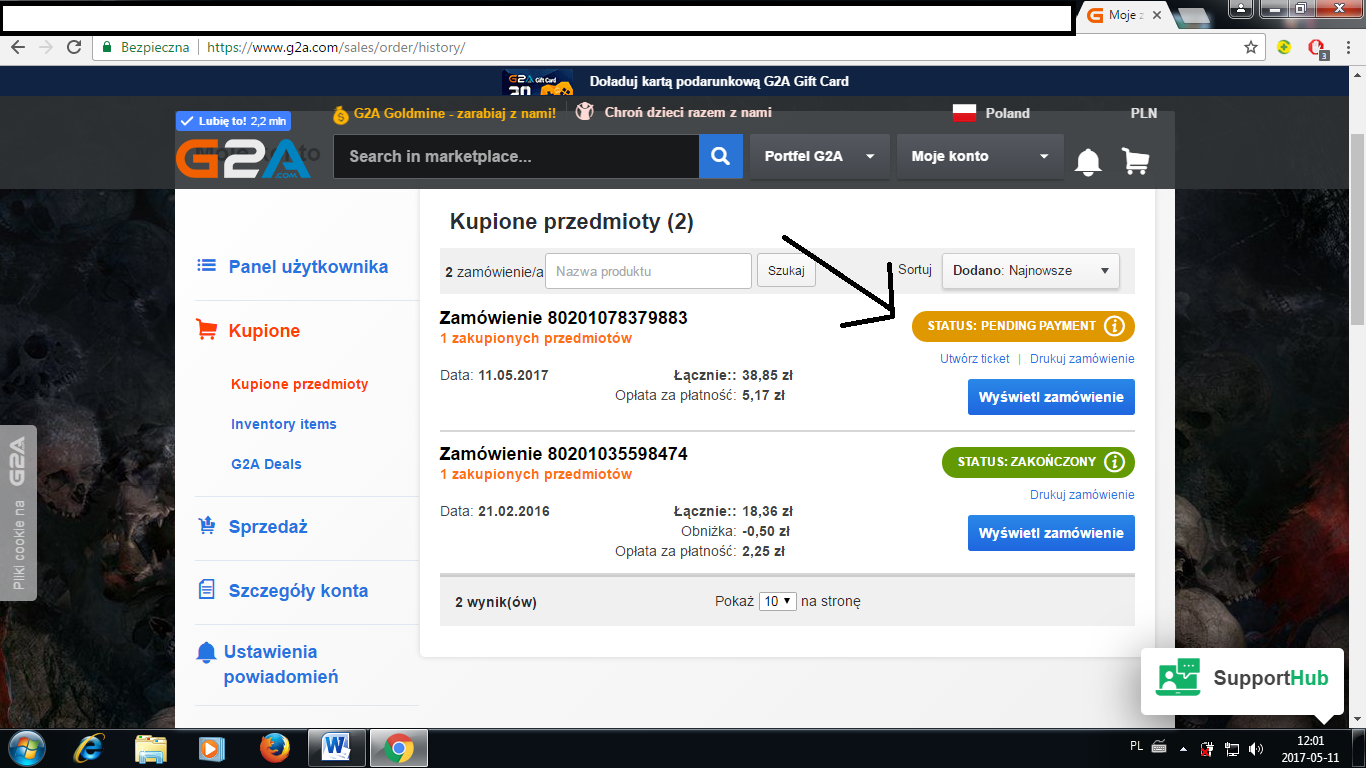Screen dimensions: 1366x768
Task: Click Status: Pending Payment badge
Action: click(x=1023, y=326)
